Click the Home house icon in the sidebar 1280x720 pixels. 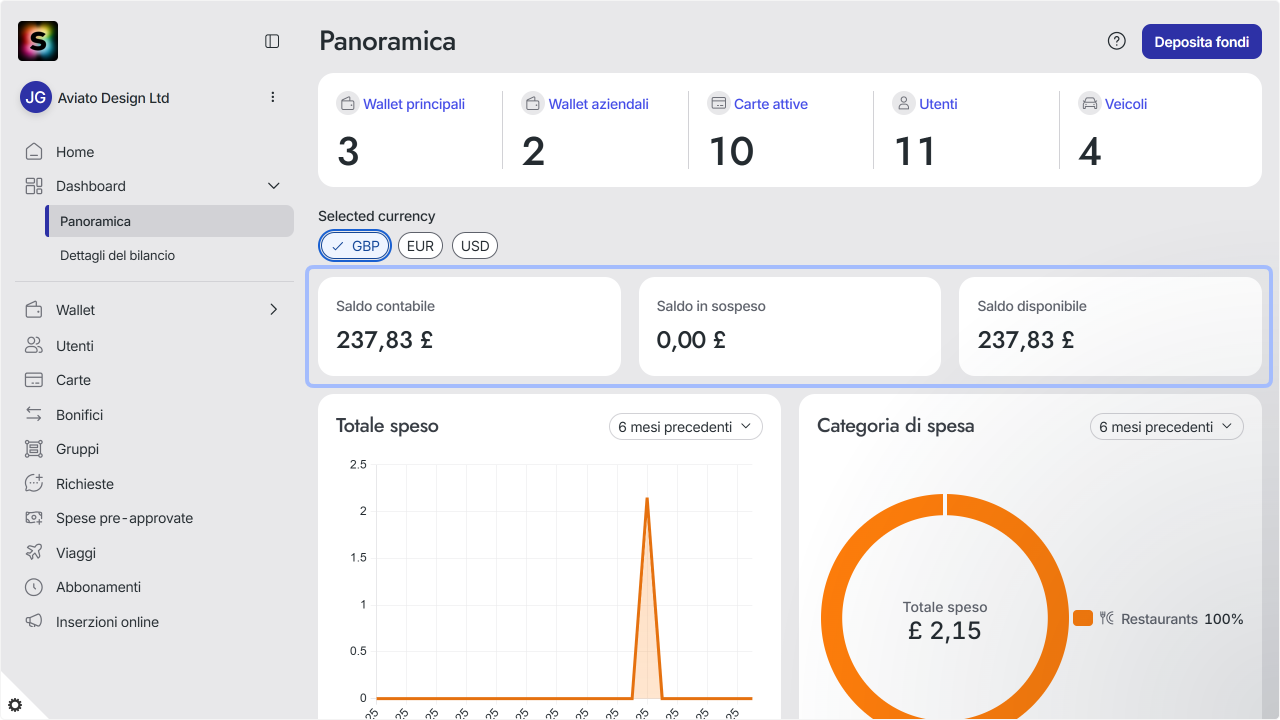click(x=34, y=152)
